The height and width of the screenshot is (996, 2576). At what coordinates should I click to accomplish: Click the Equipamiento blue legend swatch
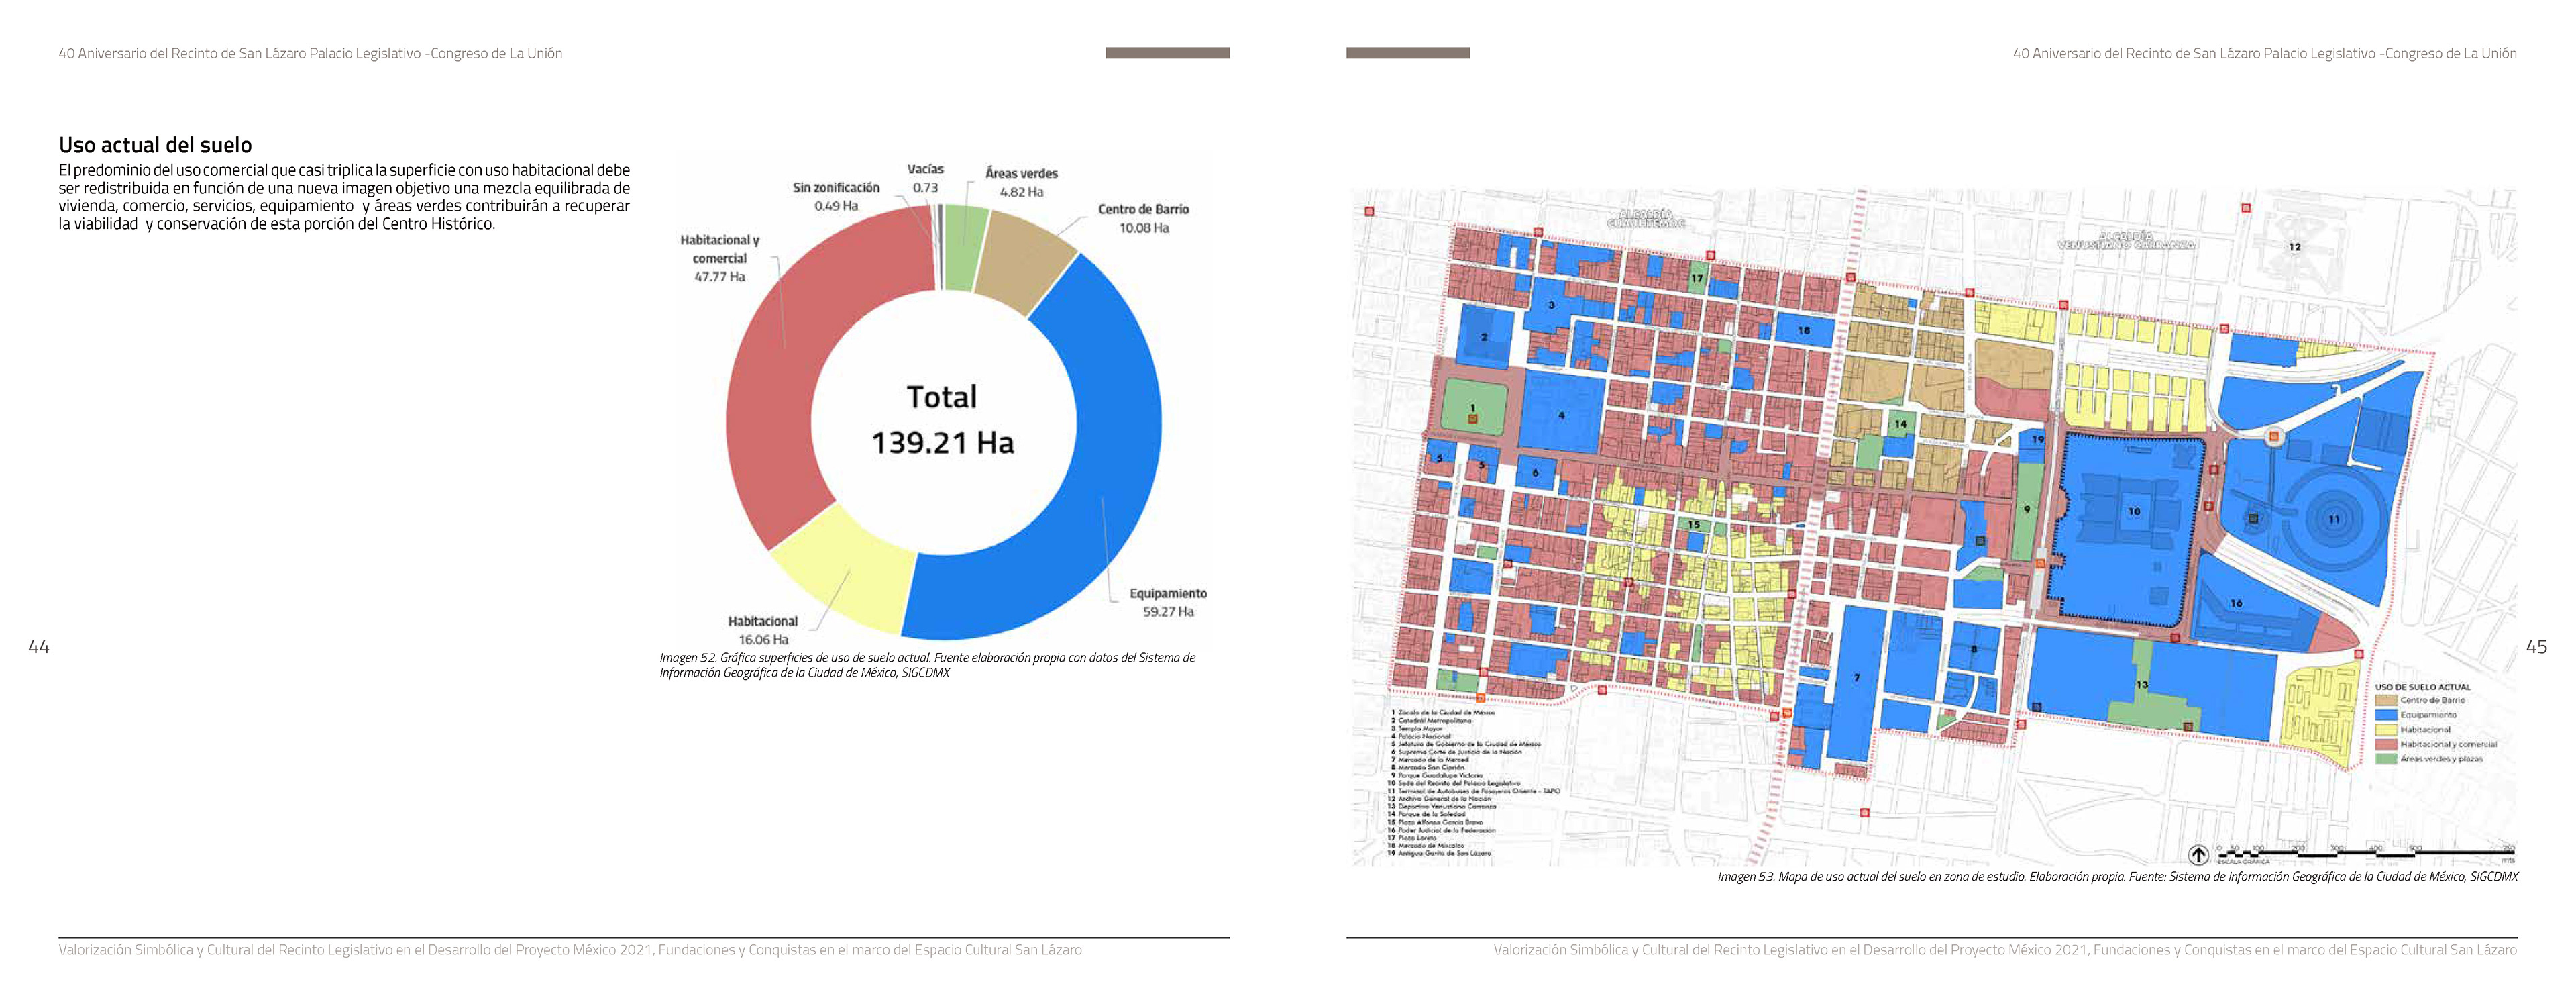2386,715
